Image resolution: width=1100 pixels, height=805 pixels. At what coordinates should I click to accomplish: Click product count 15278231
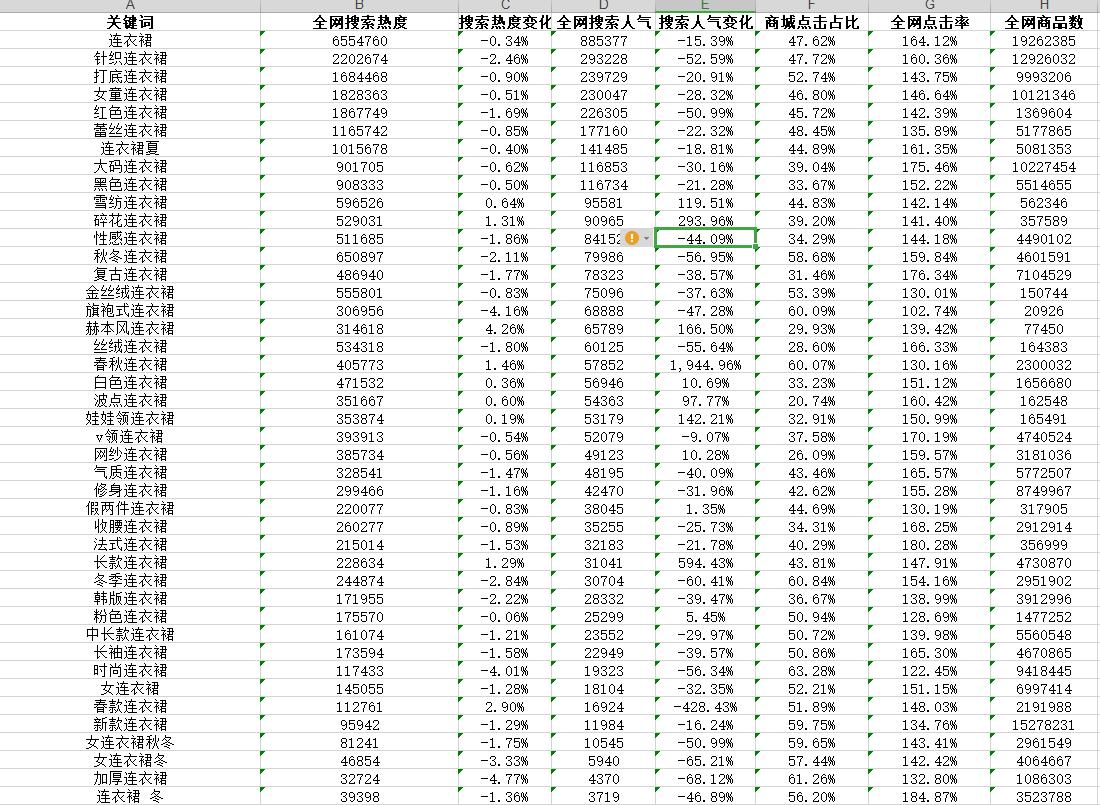click(1044, 725)
